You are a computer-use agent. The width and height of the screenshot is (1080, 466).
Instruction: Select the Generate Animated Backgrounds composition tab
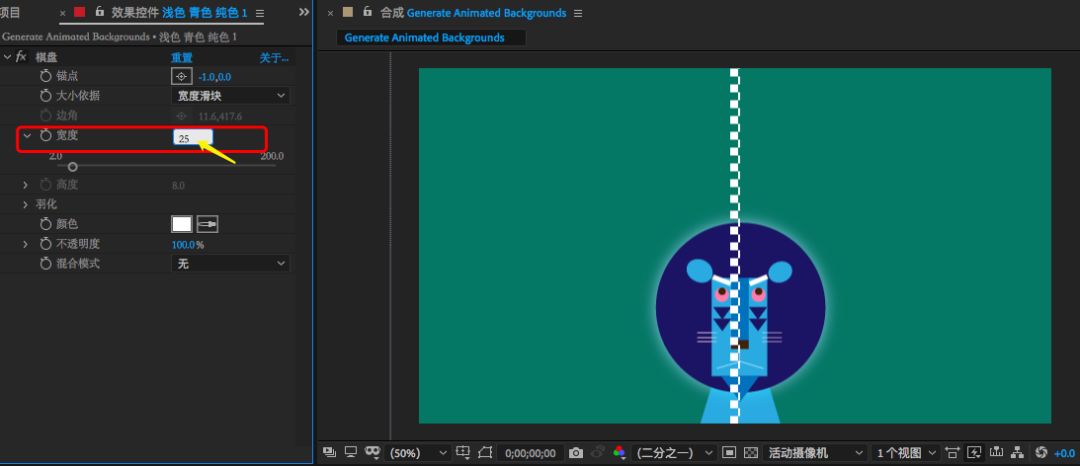(x=425, y=38)
